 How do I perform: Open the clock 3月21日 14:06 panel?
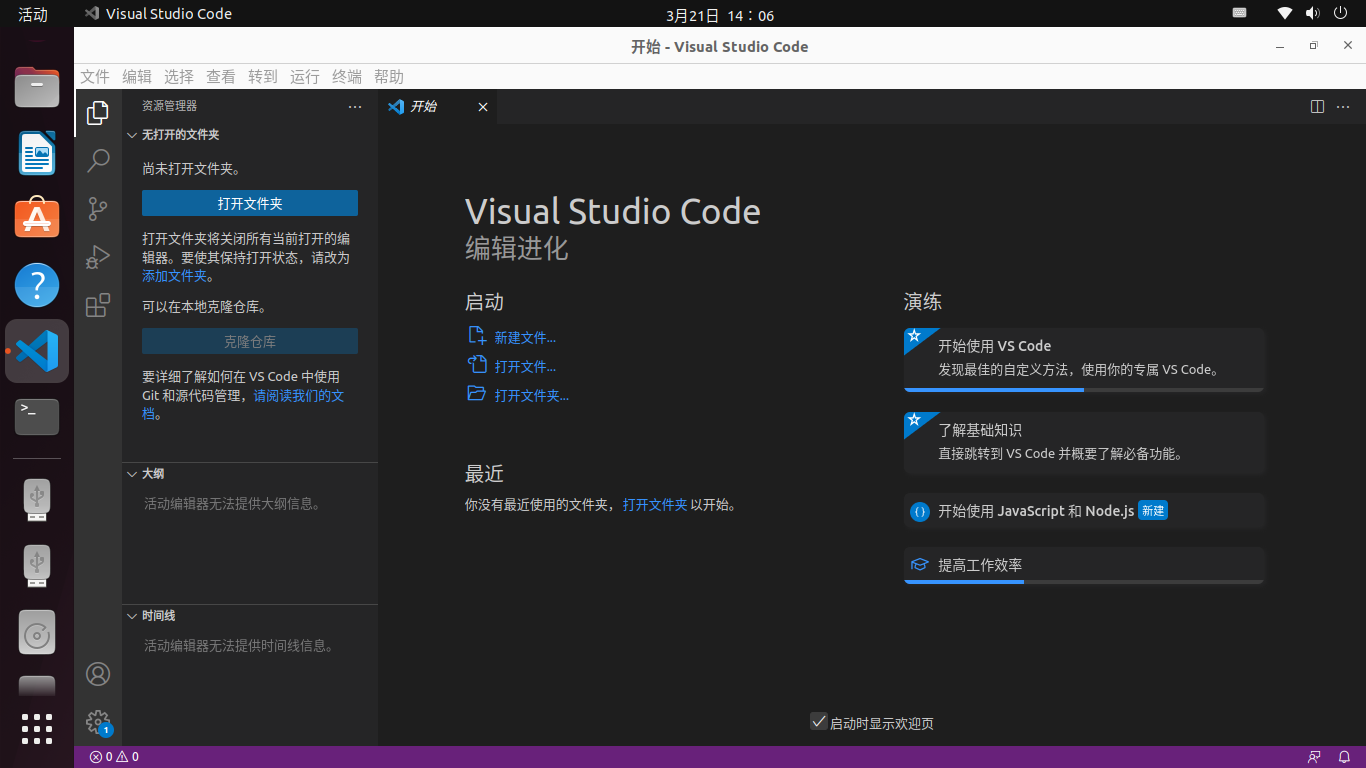(720, 15)
